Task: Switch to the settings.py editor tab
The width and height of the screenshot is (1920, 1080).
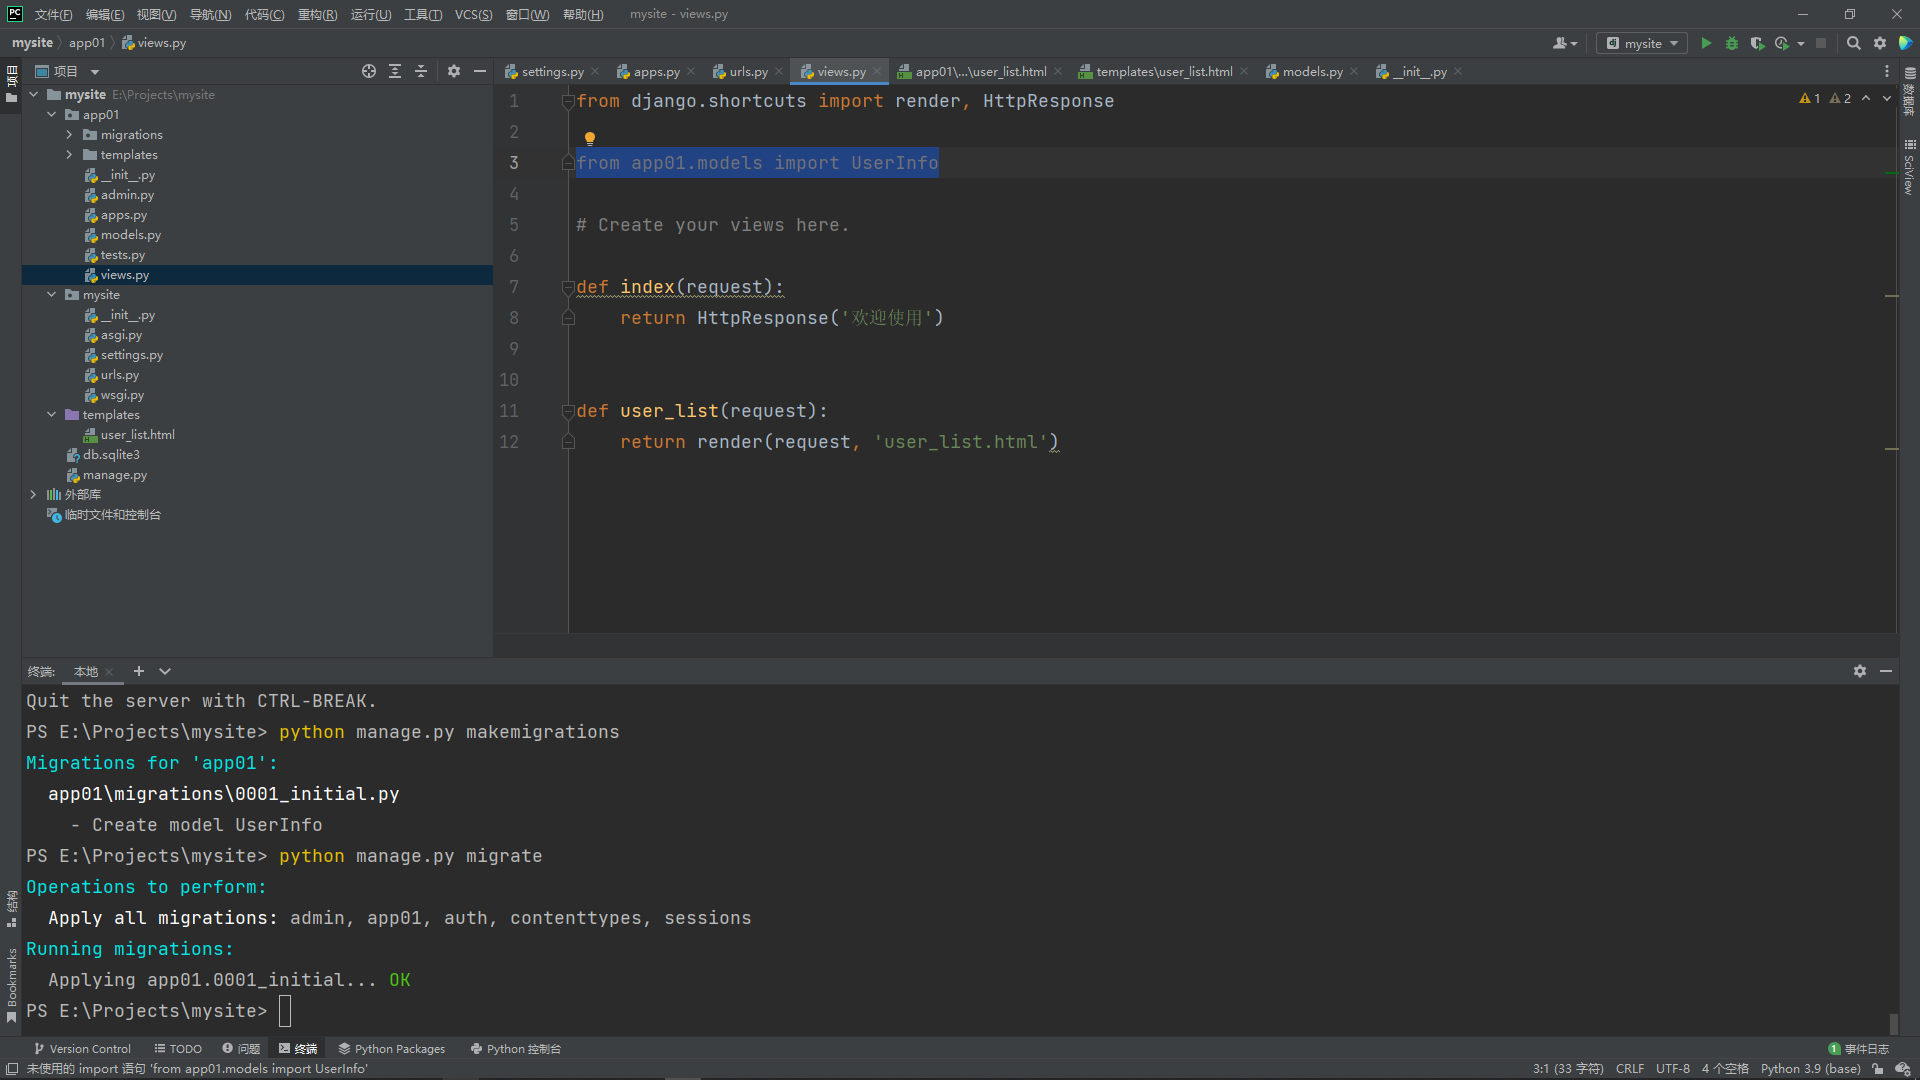Action: 552,71
